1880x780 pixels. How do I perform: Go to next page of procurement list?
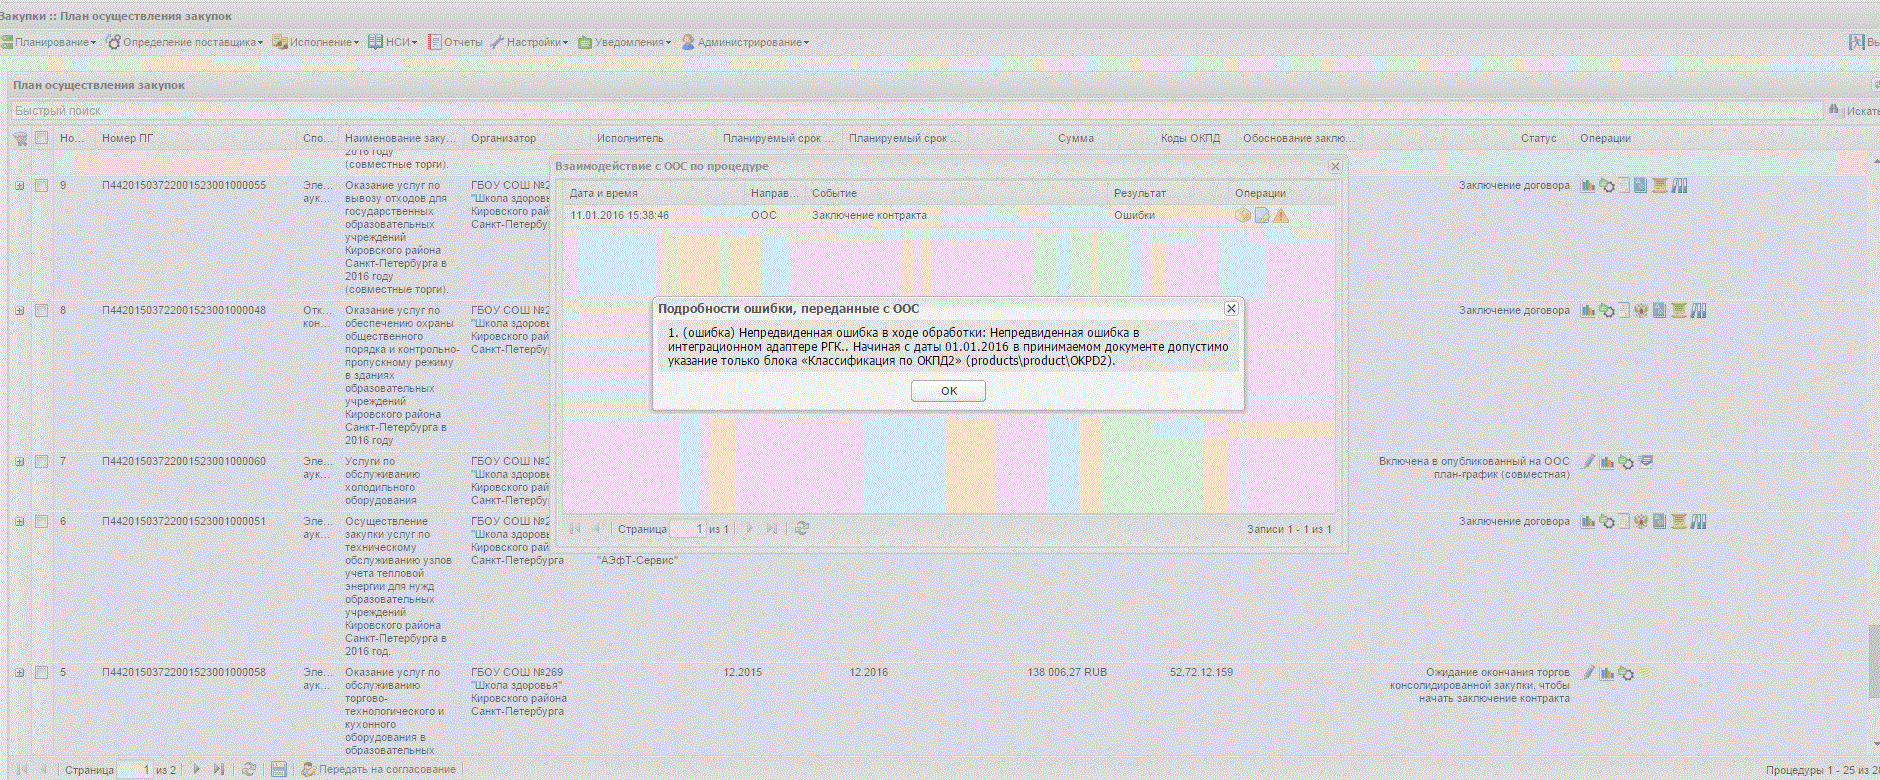[x=197, y=769]
